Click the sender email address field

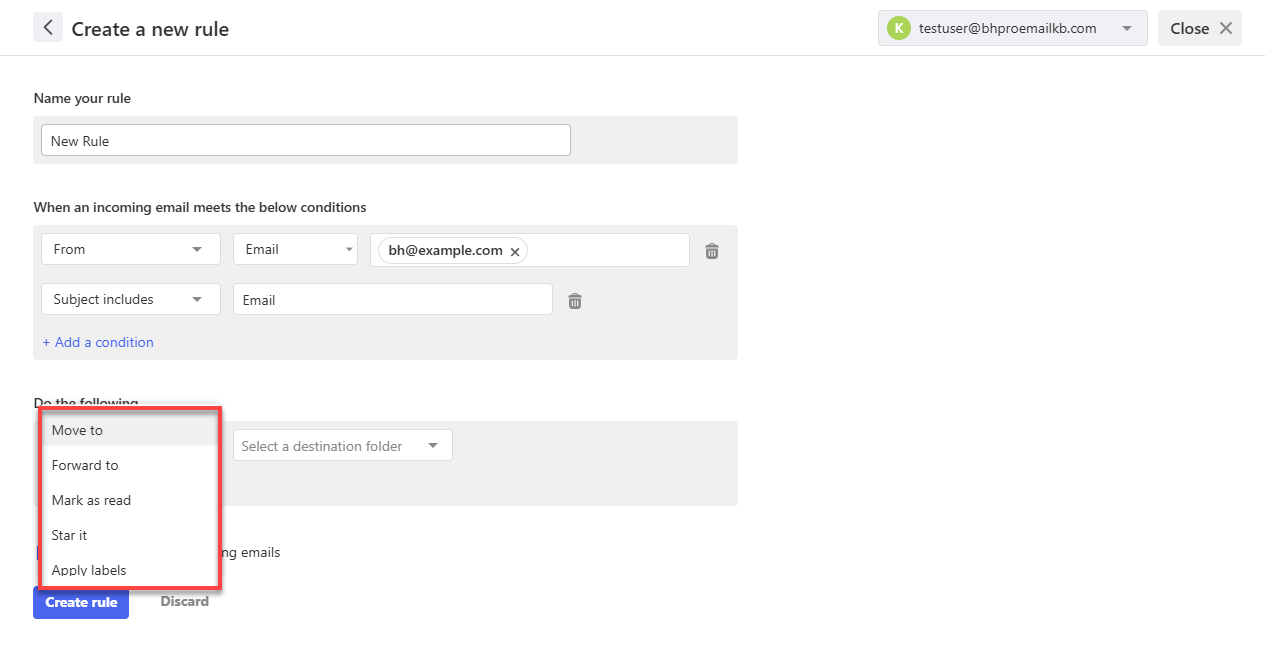click(530, 250)
